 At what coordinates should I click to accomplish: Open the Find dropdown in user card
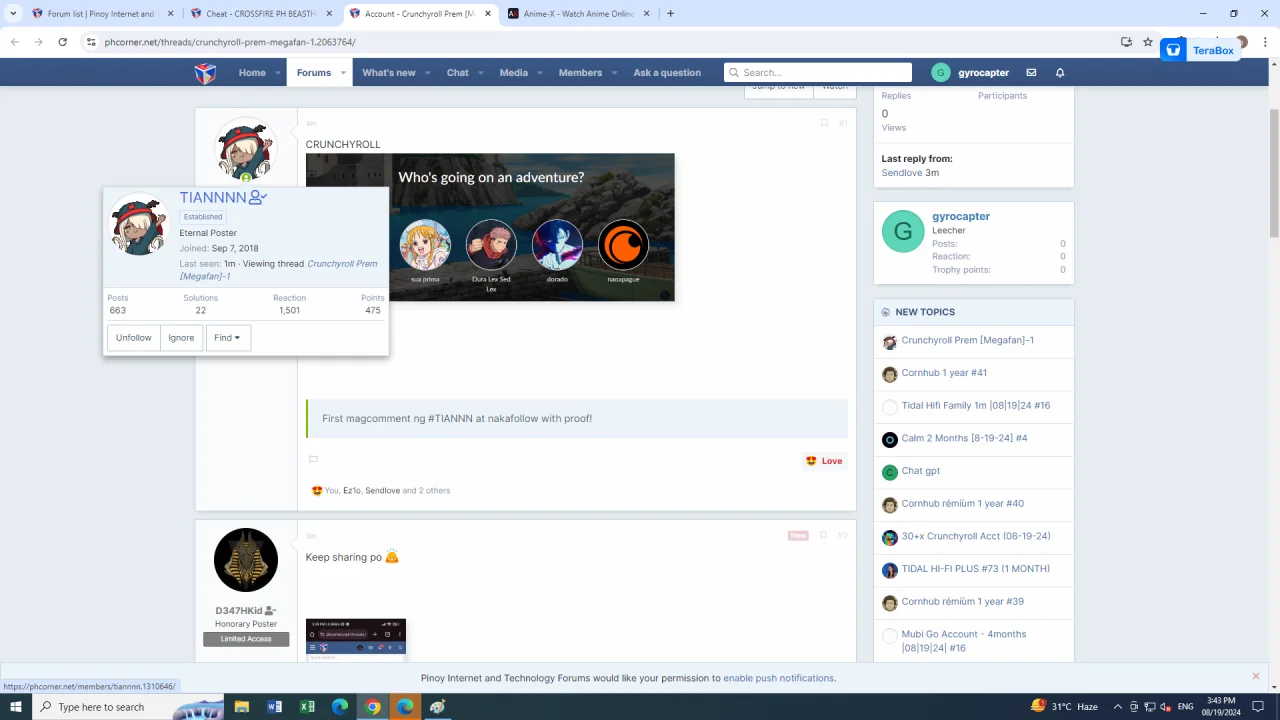[x=228, y=338]
